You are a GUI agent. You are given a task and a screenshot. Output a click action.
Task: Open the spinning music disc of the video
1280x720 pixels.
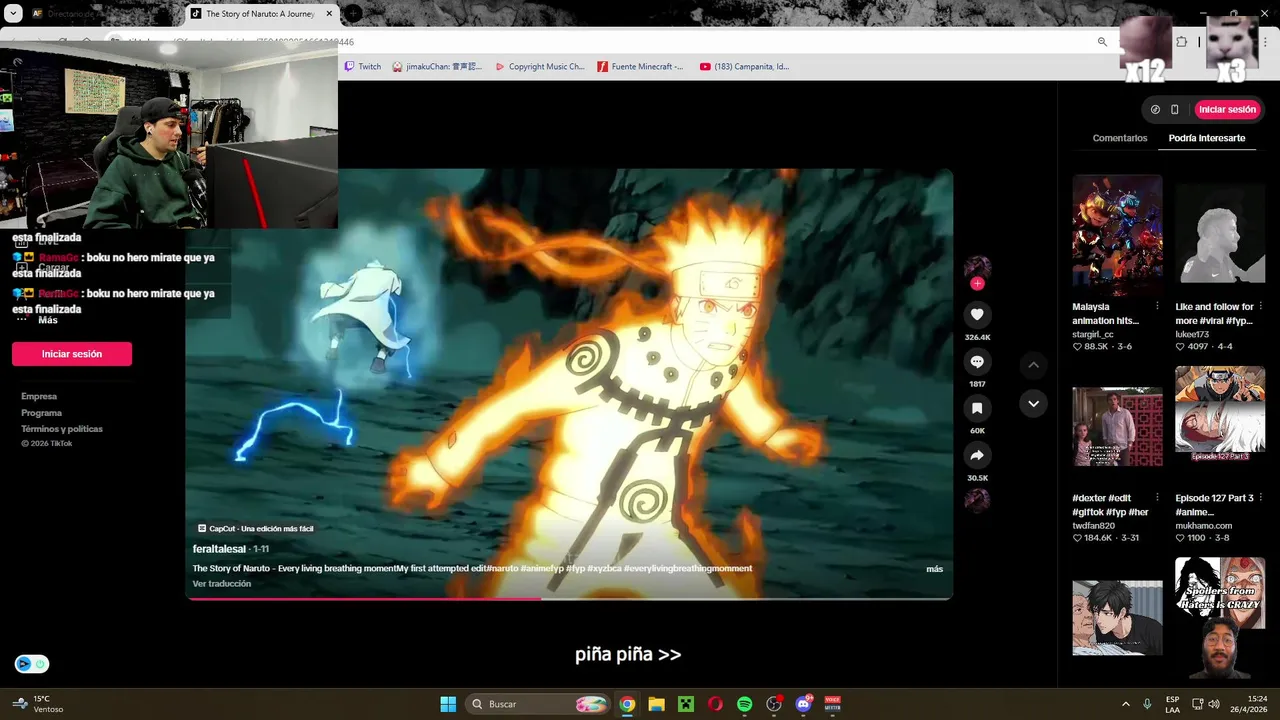977,501
